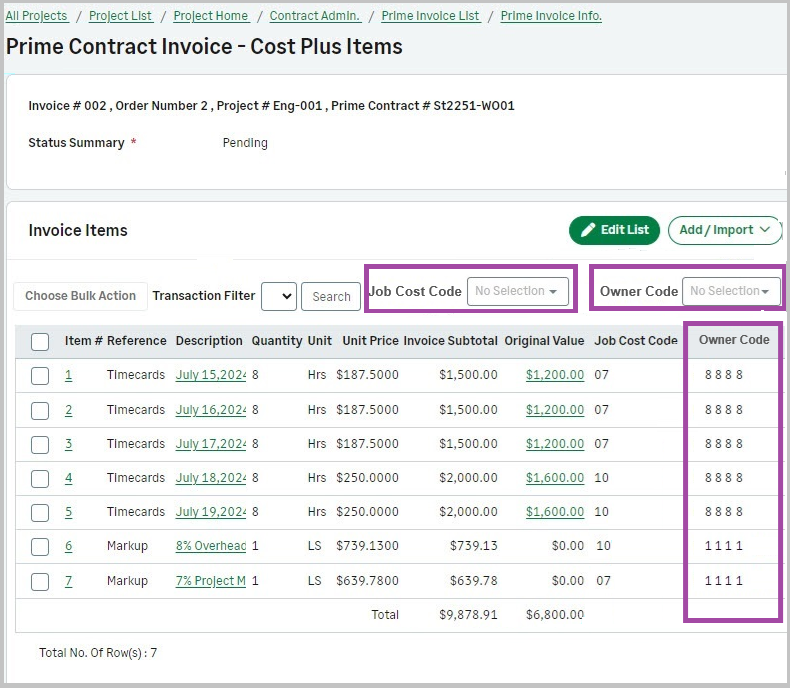This screenshot has height=688, width=790.
Task: Open Prime Invoice List breadcrumb
Action: (430, 16)
